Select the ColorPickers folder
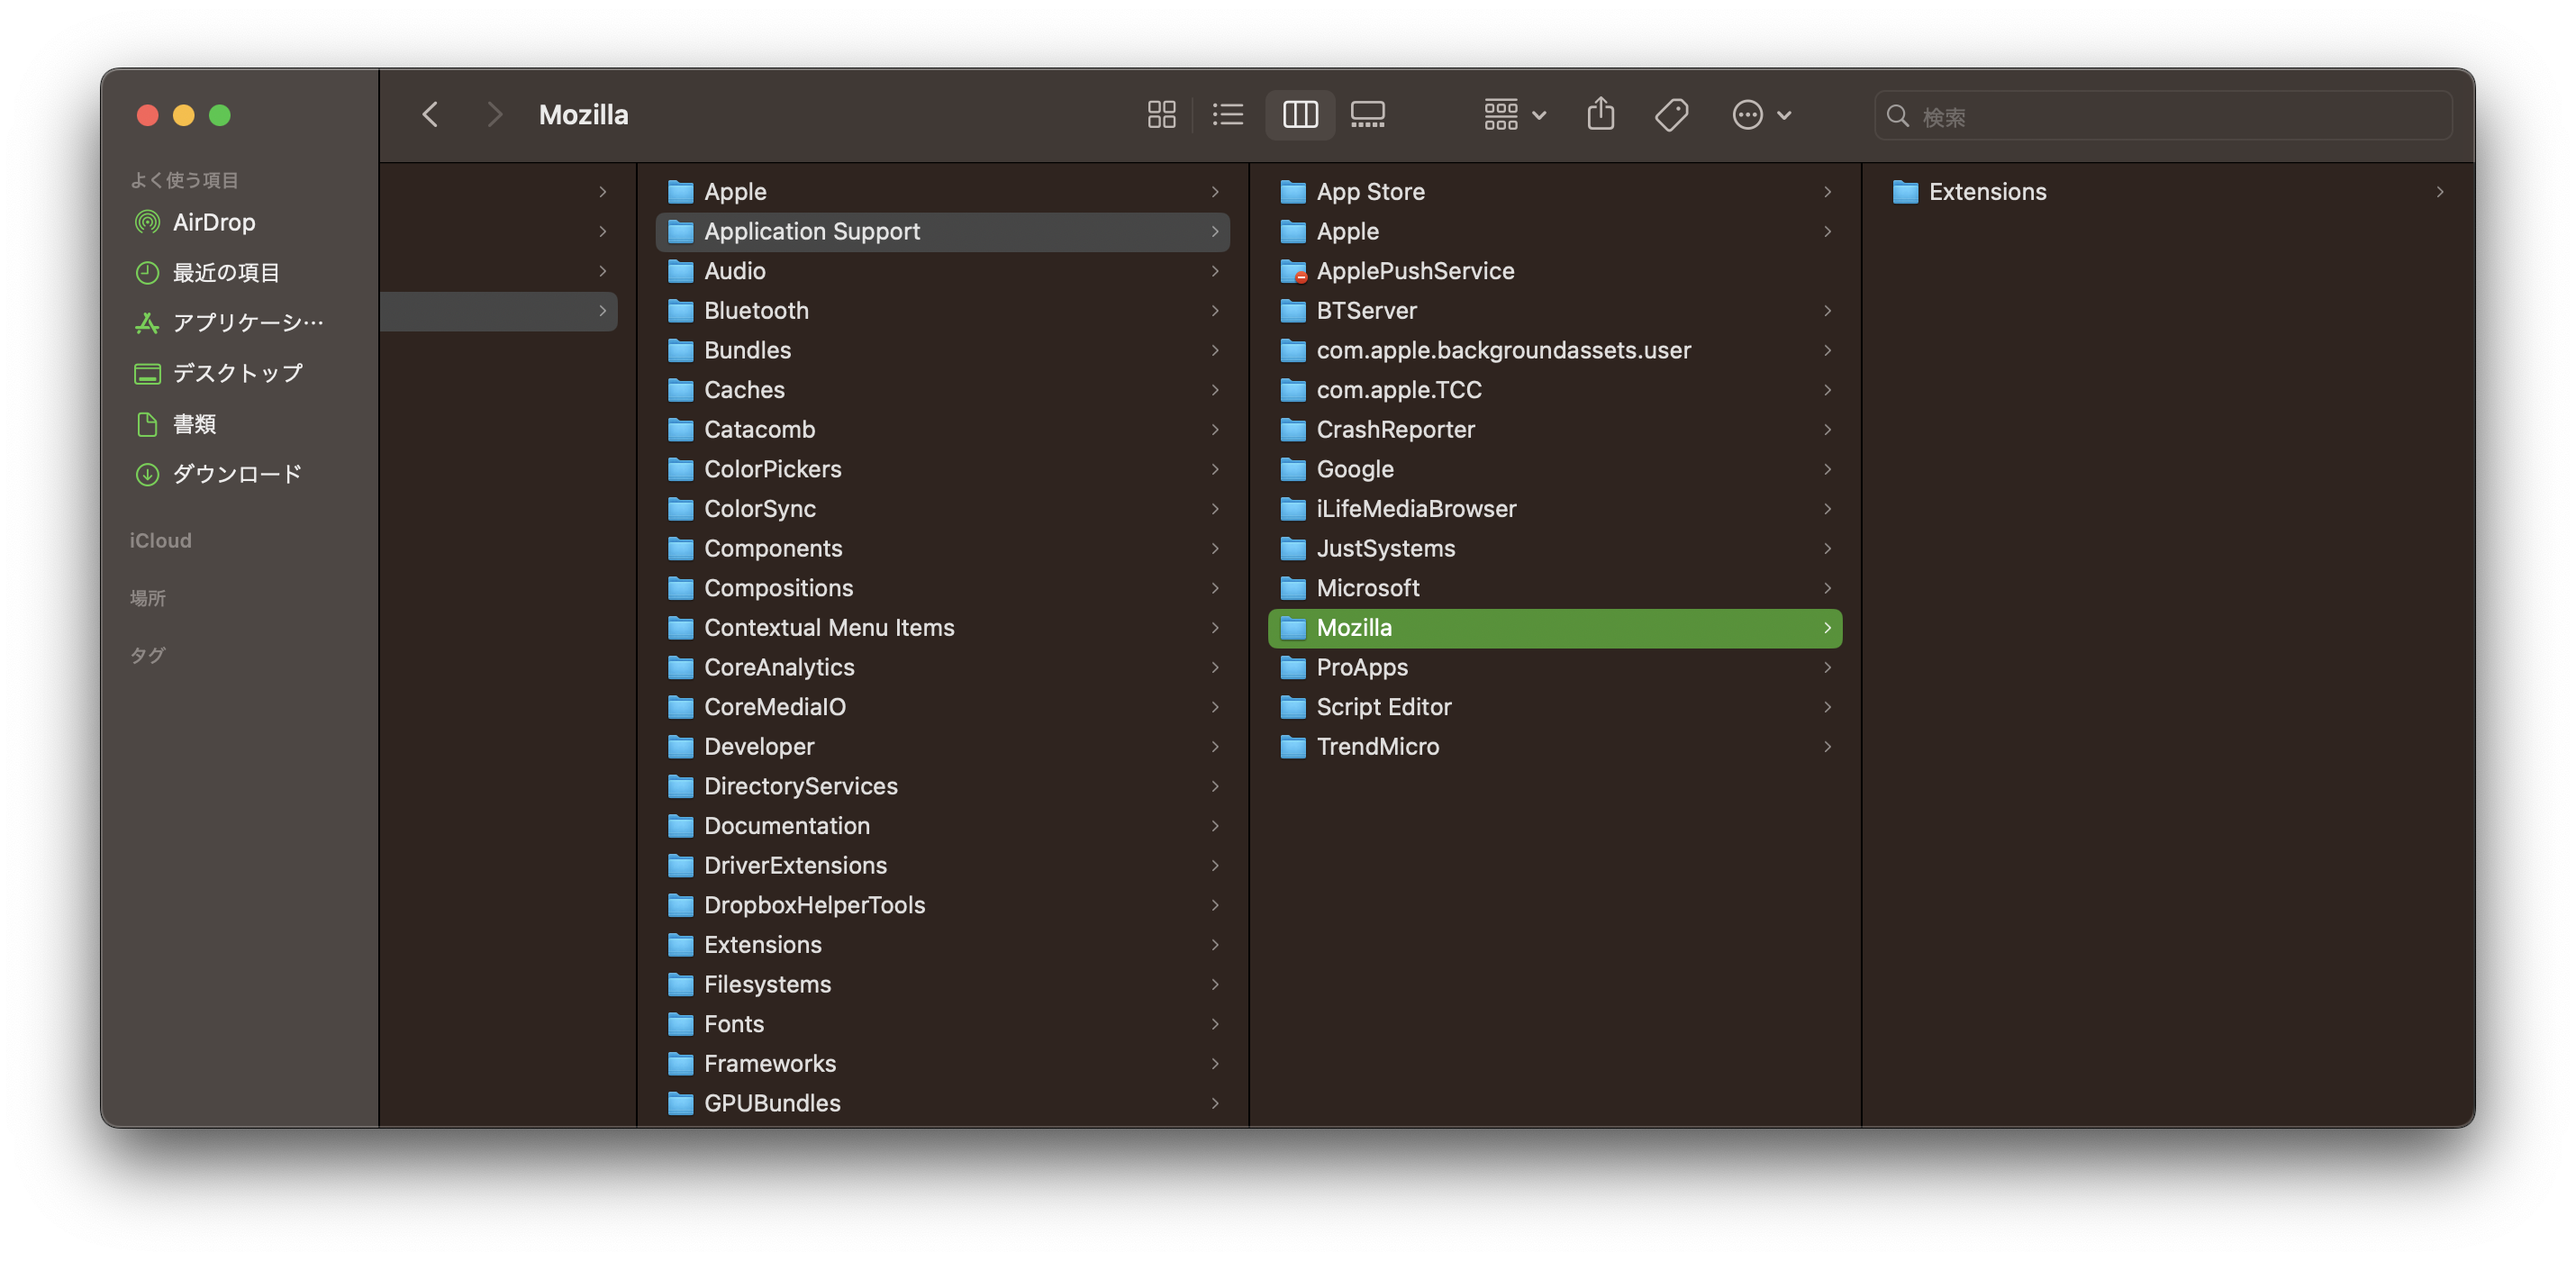 click(942, 469)
